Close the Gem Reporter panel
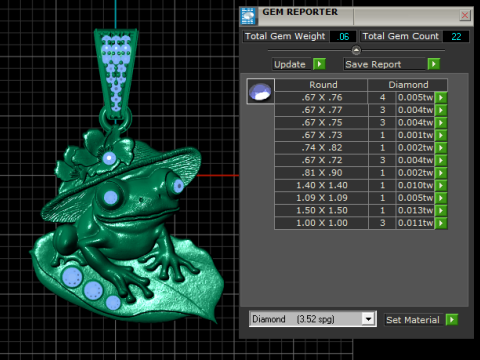The image size is (480, 360). coord(465,15)
